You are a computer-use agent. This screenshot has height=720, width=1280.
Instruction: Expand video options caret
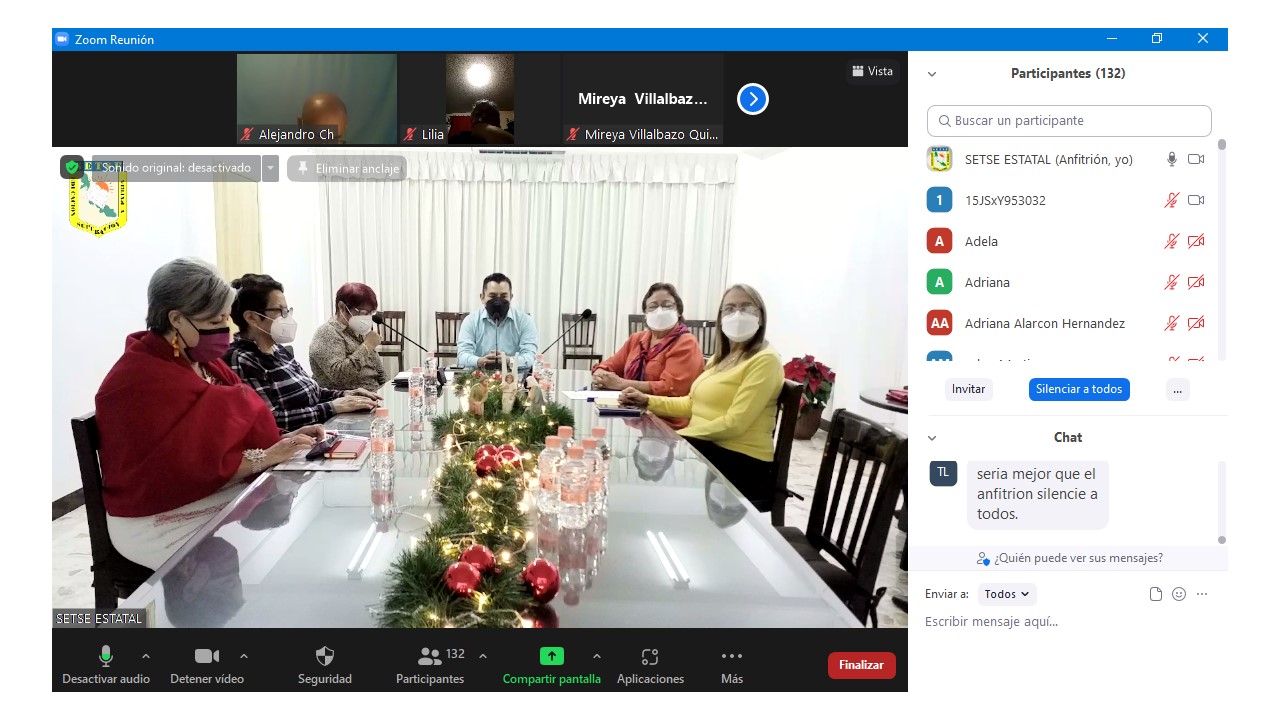244,656
